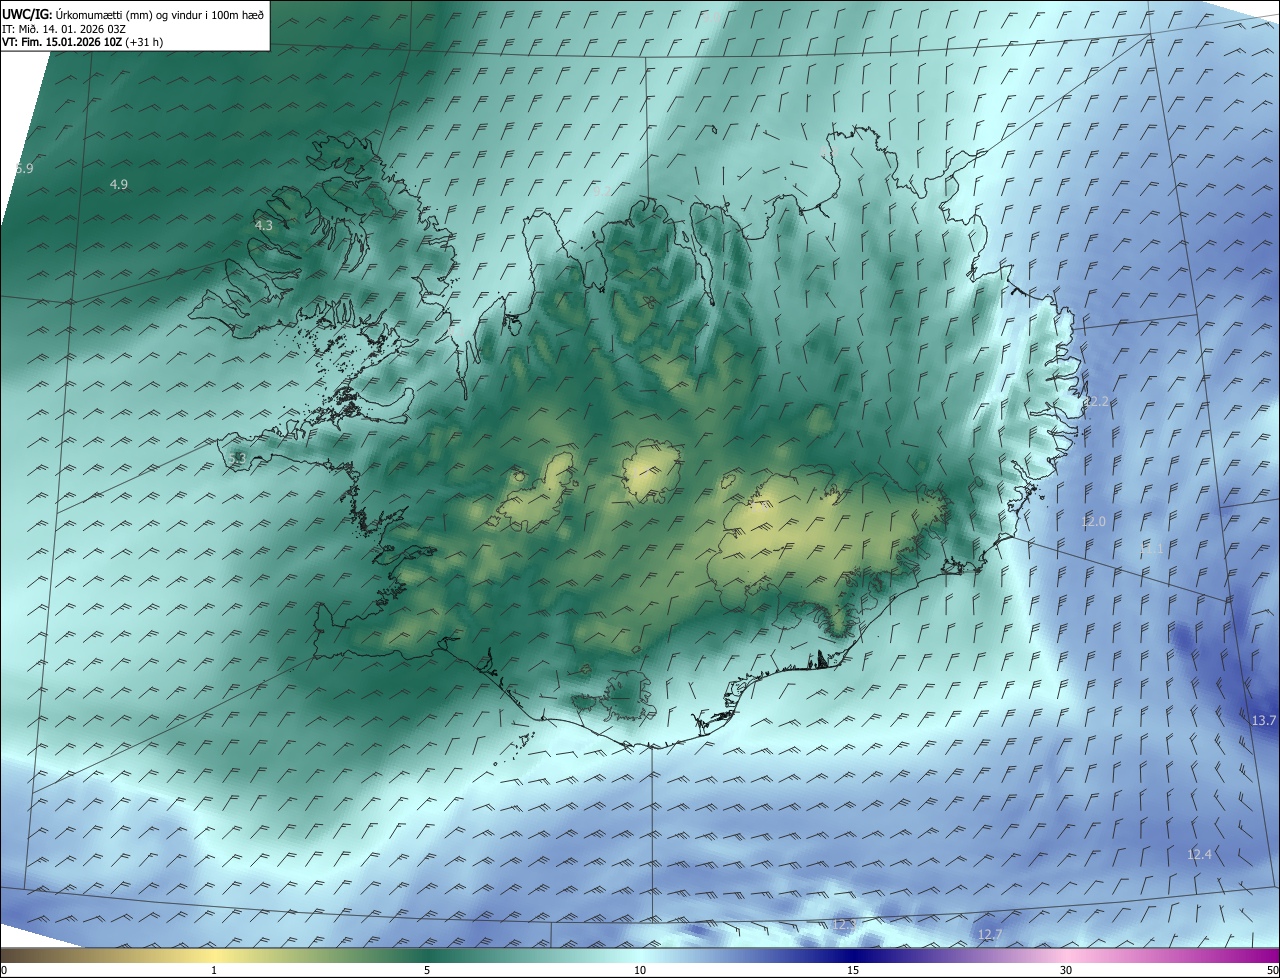
Task: Click the 11.1 value label under the 12.0 label
Action: point(1151,549)
